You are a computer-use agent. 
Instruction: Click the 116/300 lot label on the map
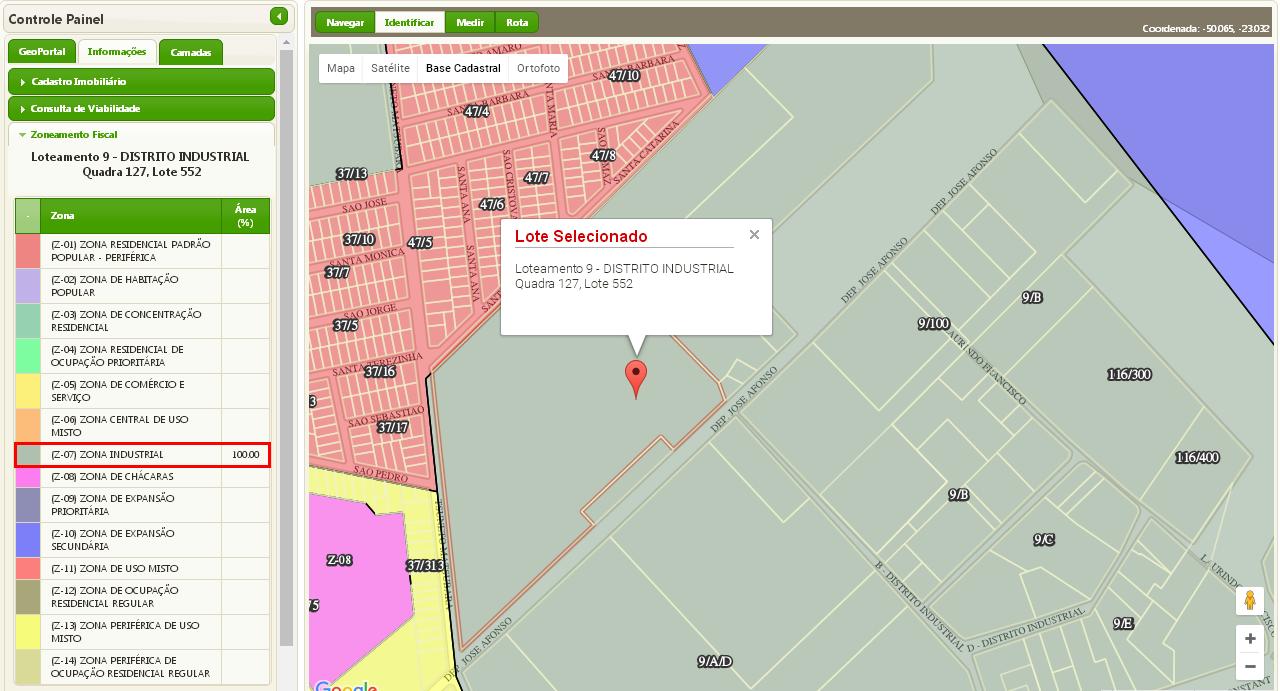(x=1129, y=374)
